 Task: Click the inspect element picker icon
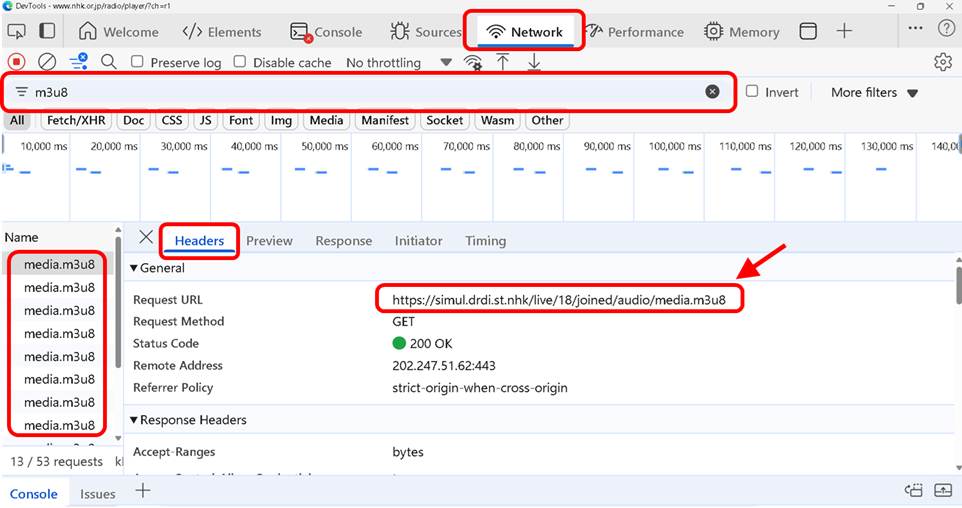(x=16, y=31)
